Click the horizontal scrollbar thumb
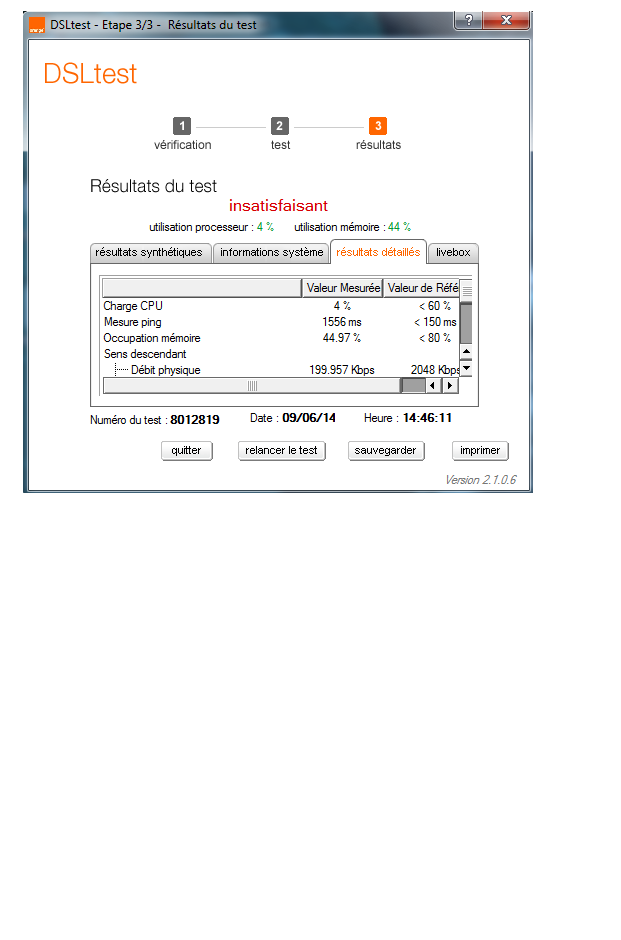The image size is (621, 940). 252,385
